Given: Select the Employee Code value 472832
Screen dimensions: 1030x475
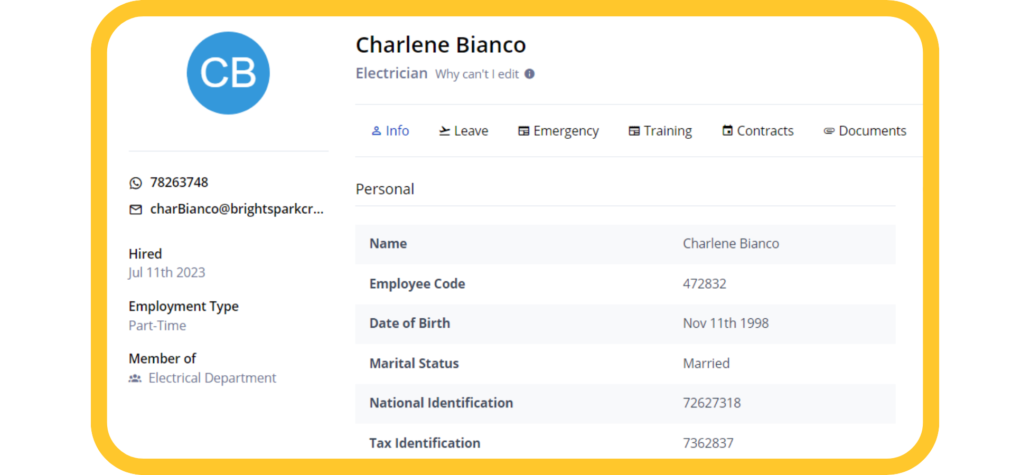Looking at the screenshot, I should coord(705,284).
